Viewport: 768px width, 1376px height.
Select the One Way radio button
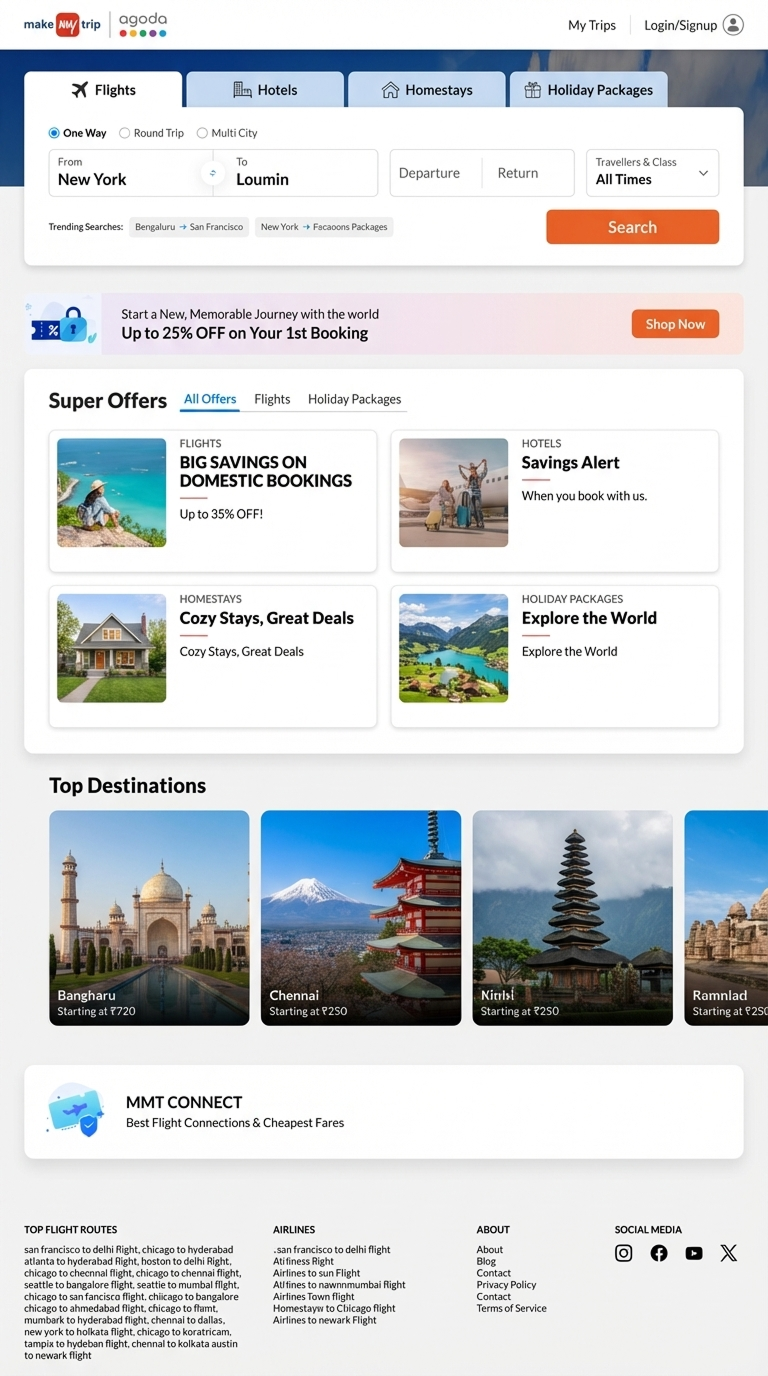54,133
